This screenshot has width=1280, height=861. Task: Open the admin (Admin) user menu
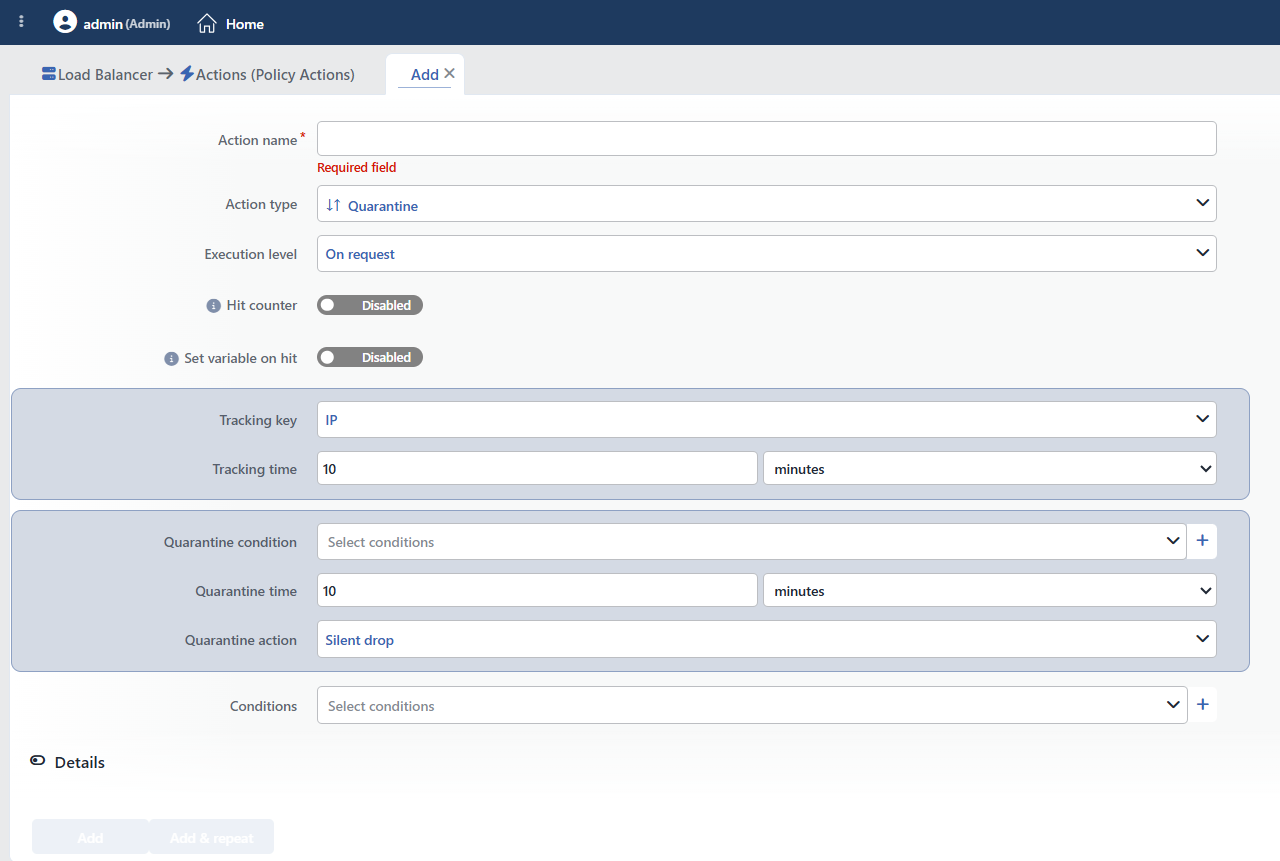pos(112,23)
